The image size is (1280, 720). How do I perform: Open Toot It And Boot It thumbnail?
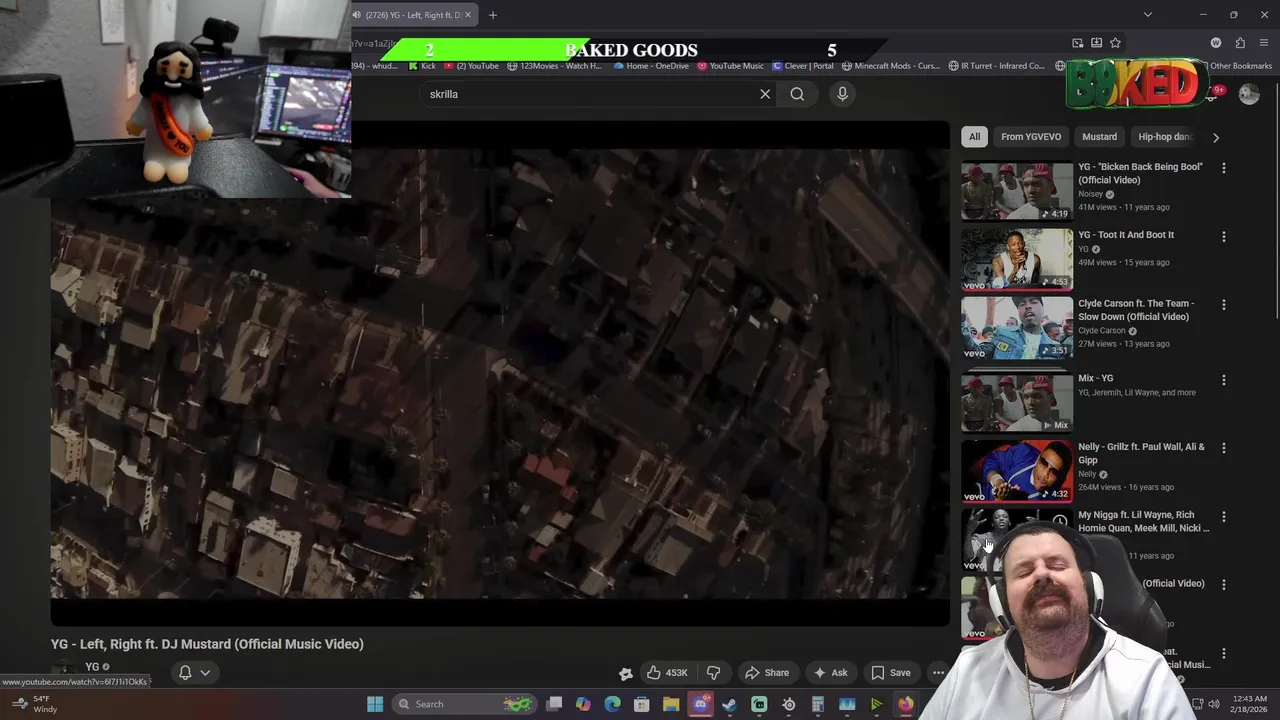pyautogui.click(x=1017, y=259)
